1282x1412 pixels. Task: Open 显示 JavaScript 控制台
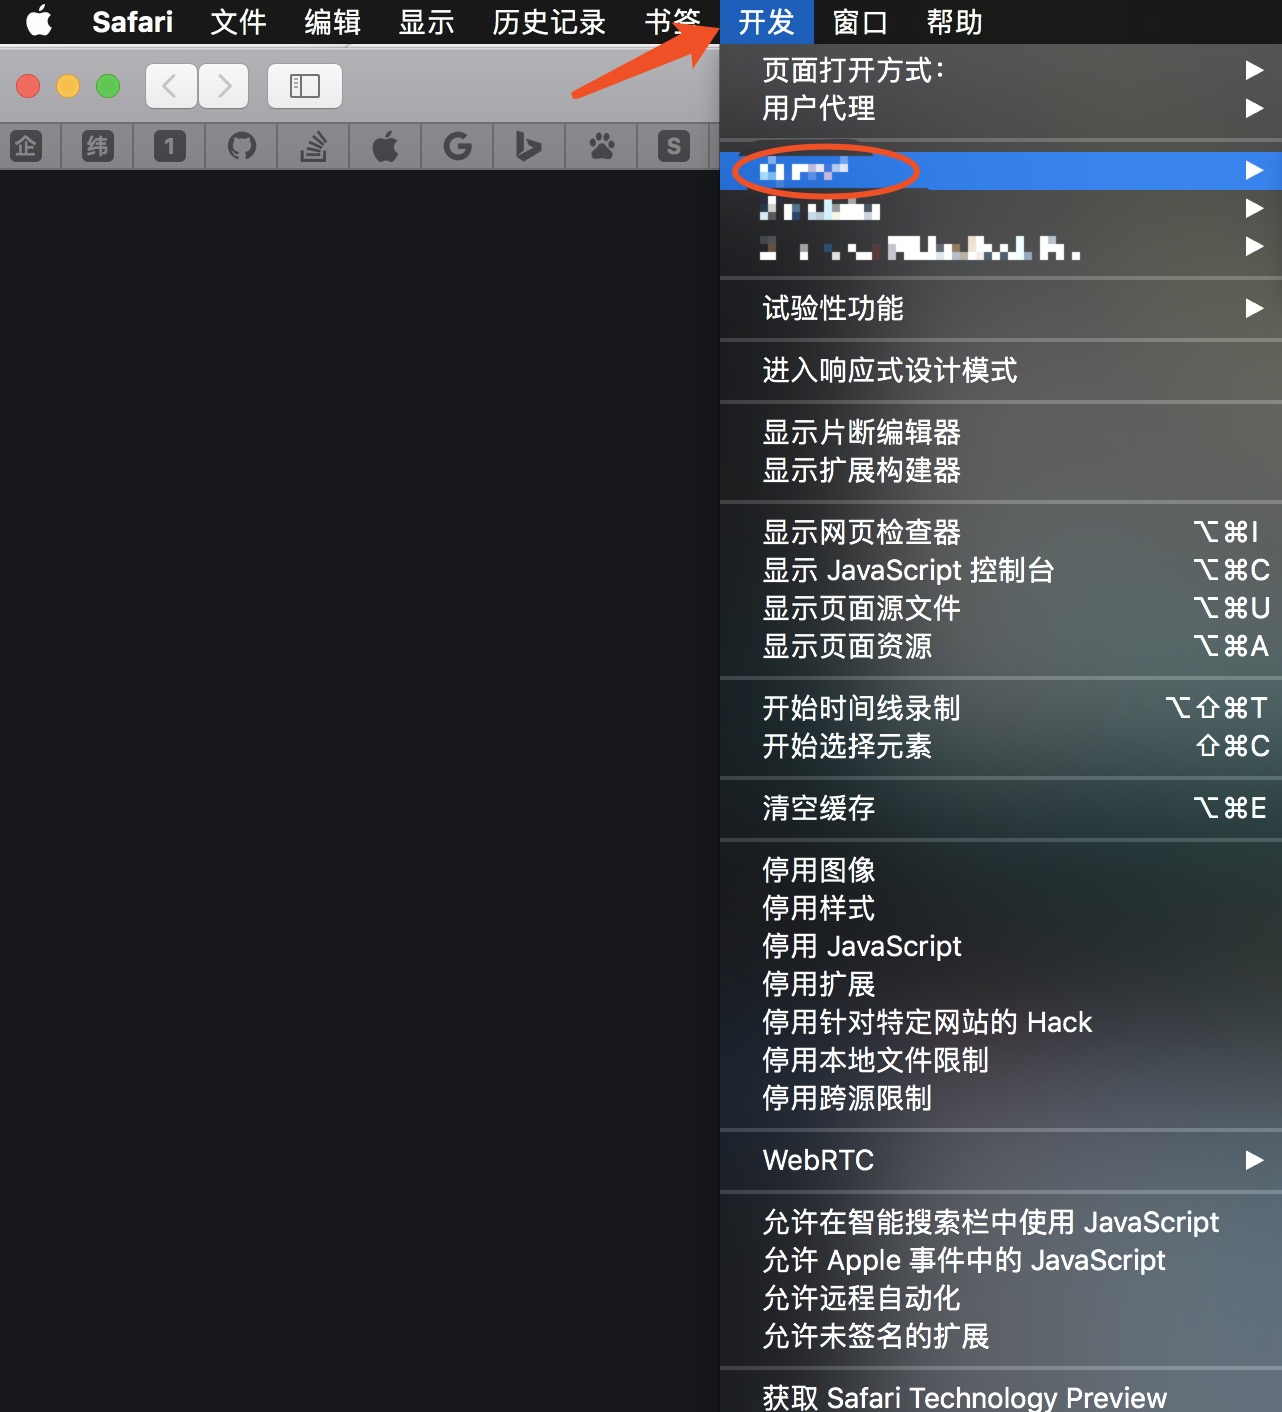[x=1001, y=570]
